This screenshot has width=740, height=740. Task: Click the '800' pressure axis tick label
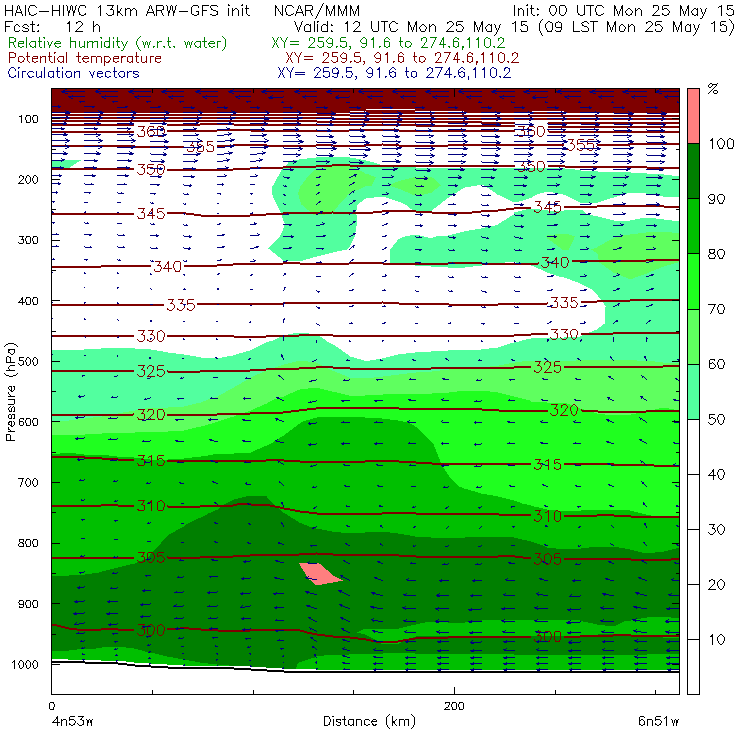(x=28, y=543)
